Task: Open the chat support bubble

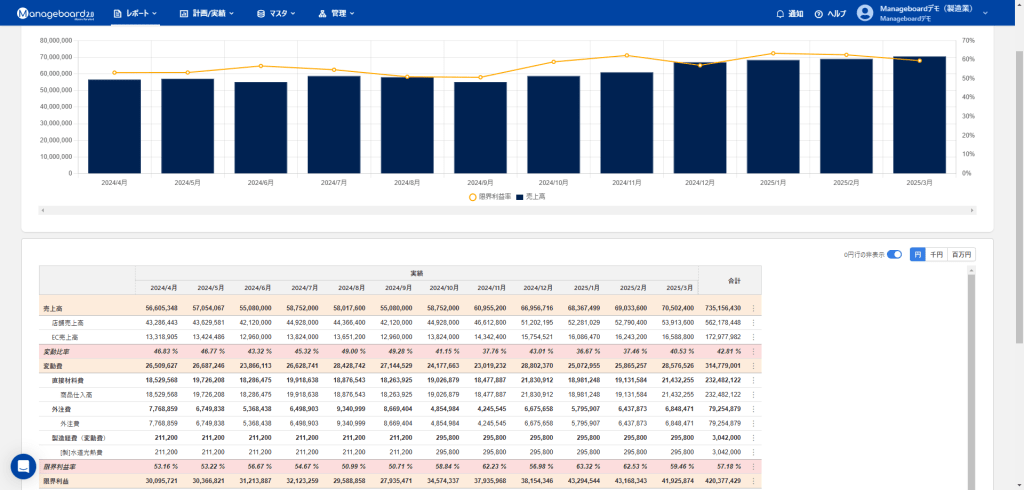Action: click(x=23, y=466)
